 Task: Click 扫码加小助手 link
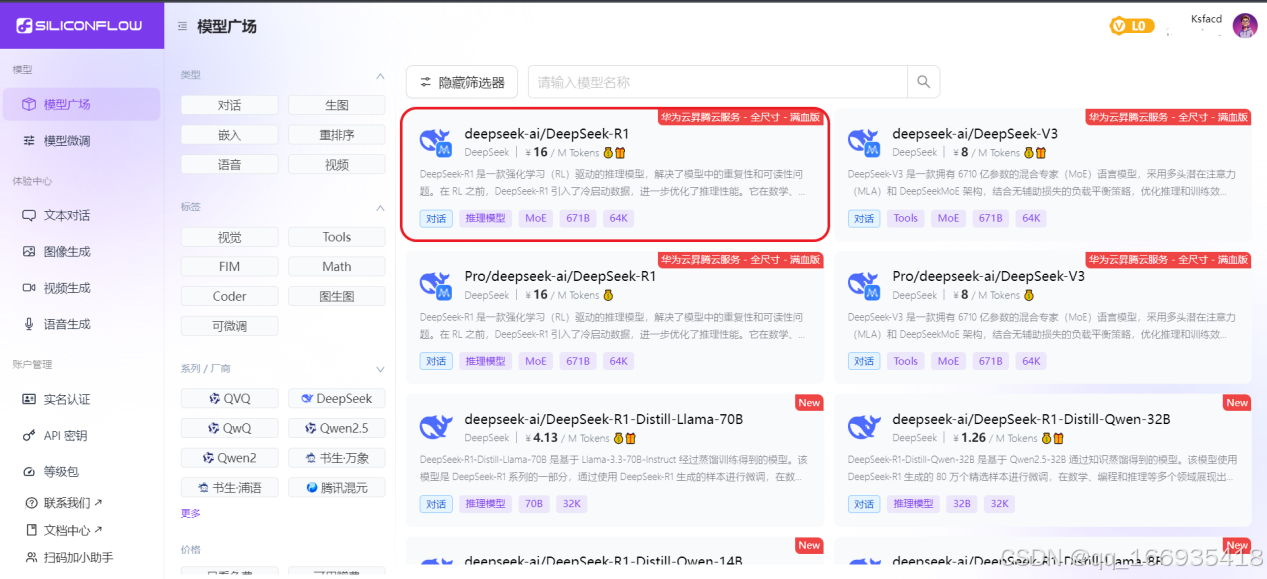[70, 557]
